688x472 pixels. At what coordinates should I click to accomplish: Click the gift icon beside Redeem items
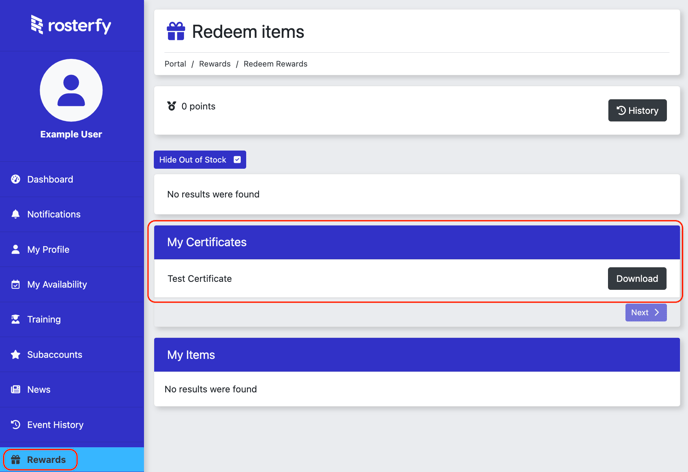pos(176,32)
